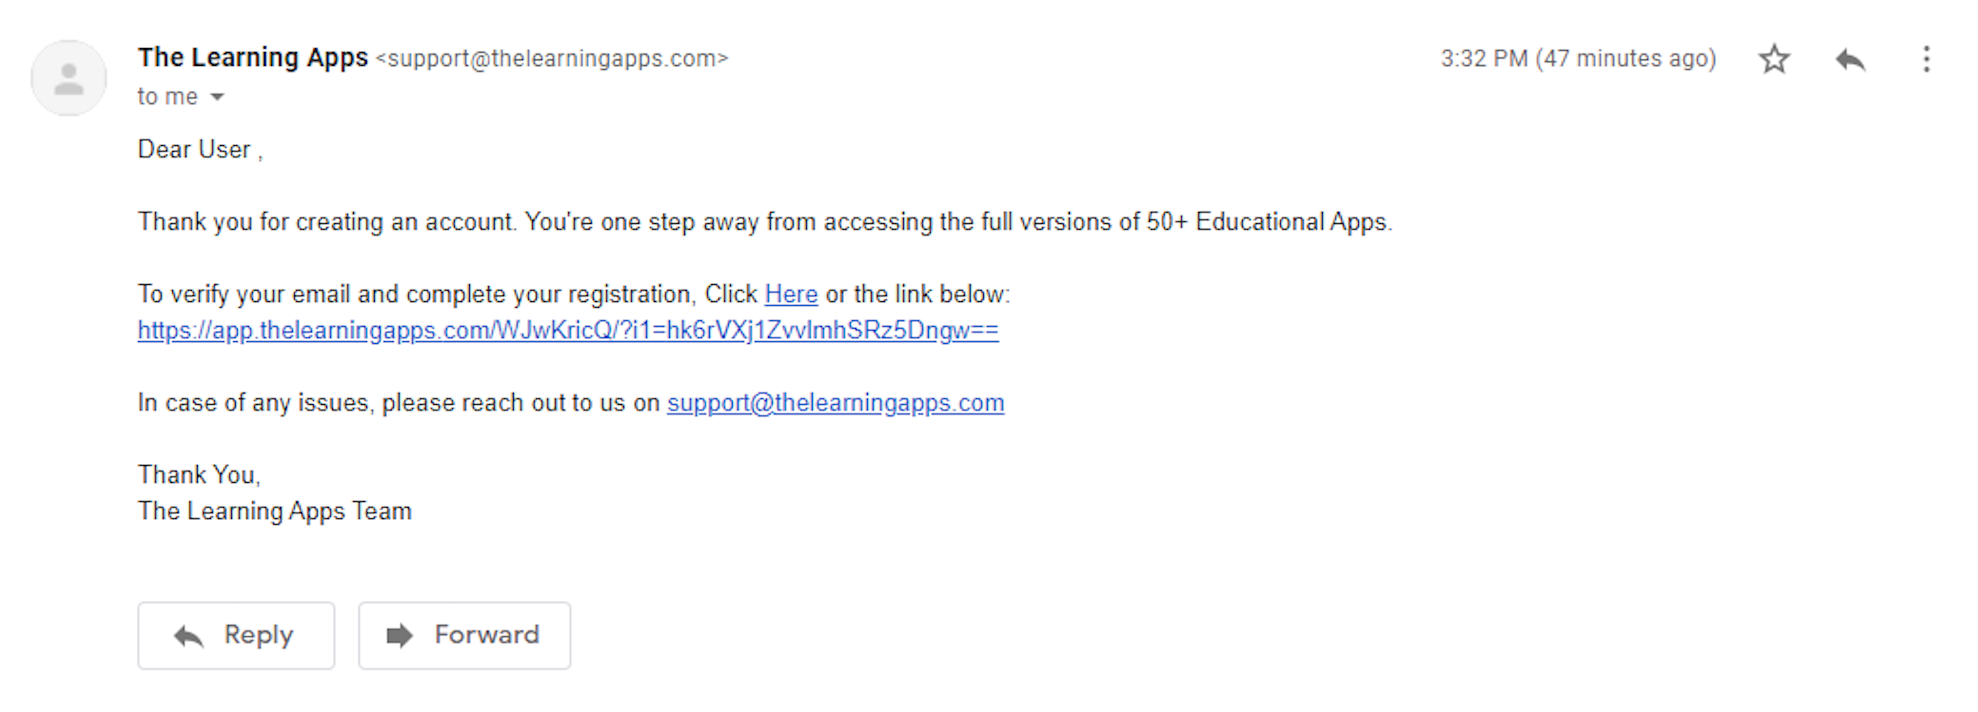1978x712 pixels.
Task: Click the sender address support@thelearningapps.com in header
Action: tap(552, 59)
